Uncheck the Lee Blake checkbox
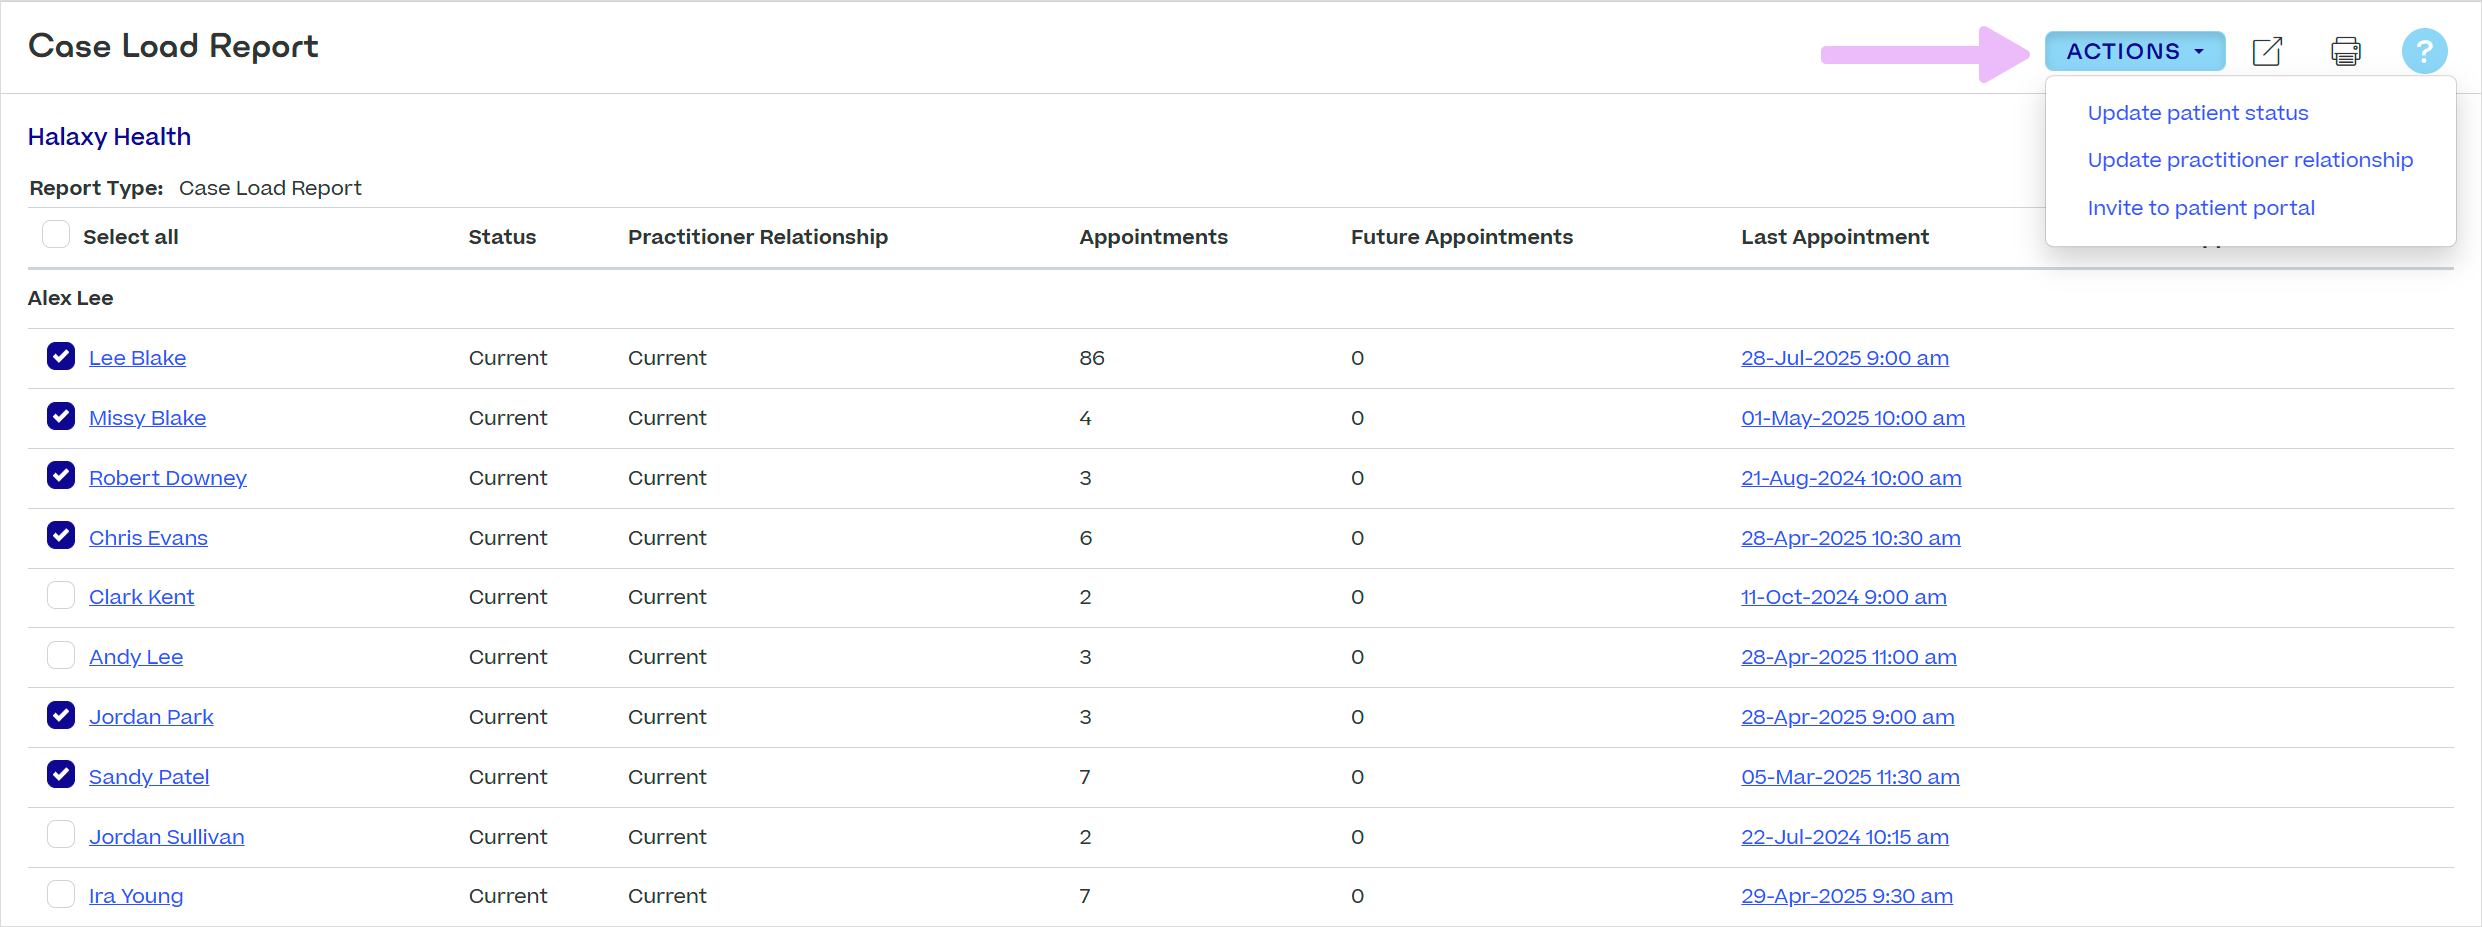This screenshot has width=2482, height=927. [x=61, y=357]
